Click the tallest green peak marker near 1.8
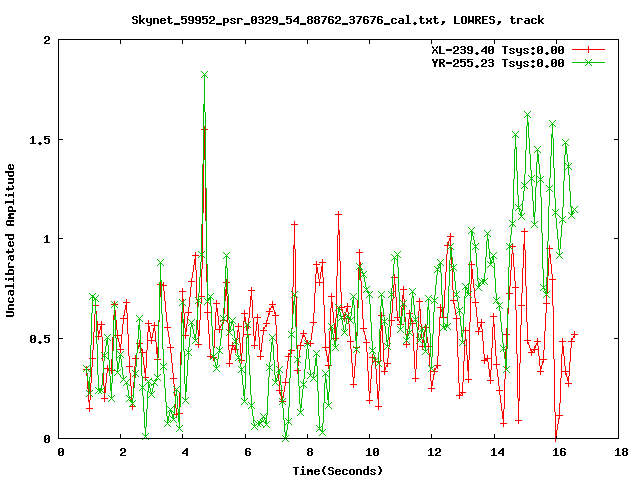 (204, 75)
